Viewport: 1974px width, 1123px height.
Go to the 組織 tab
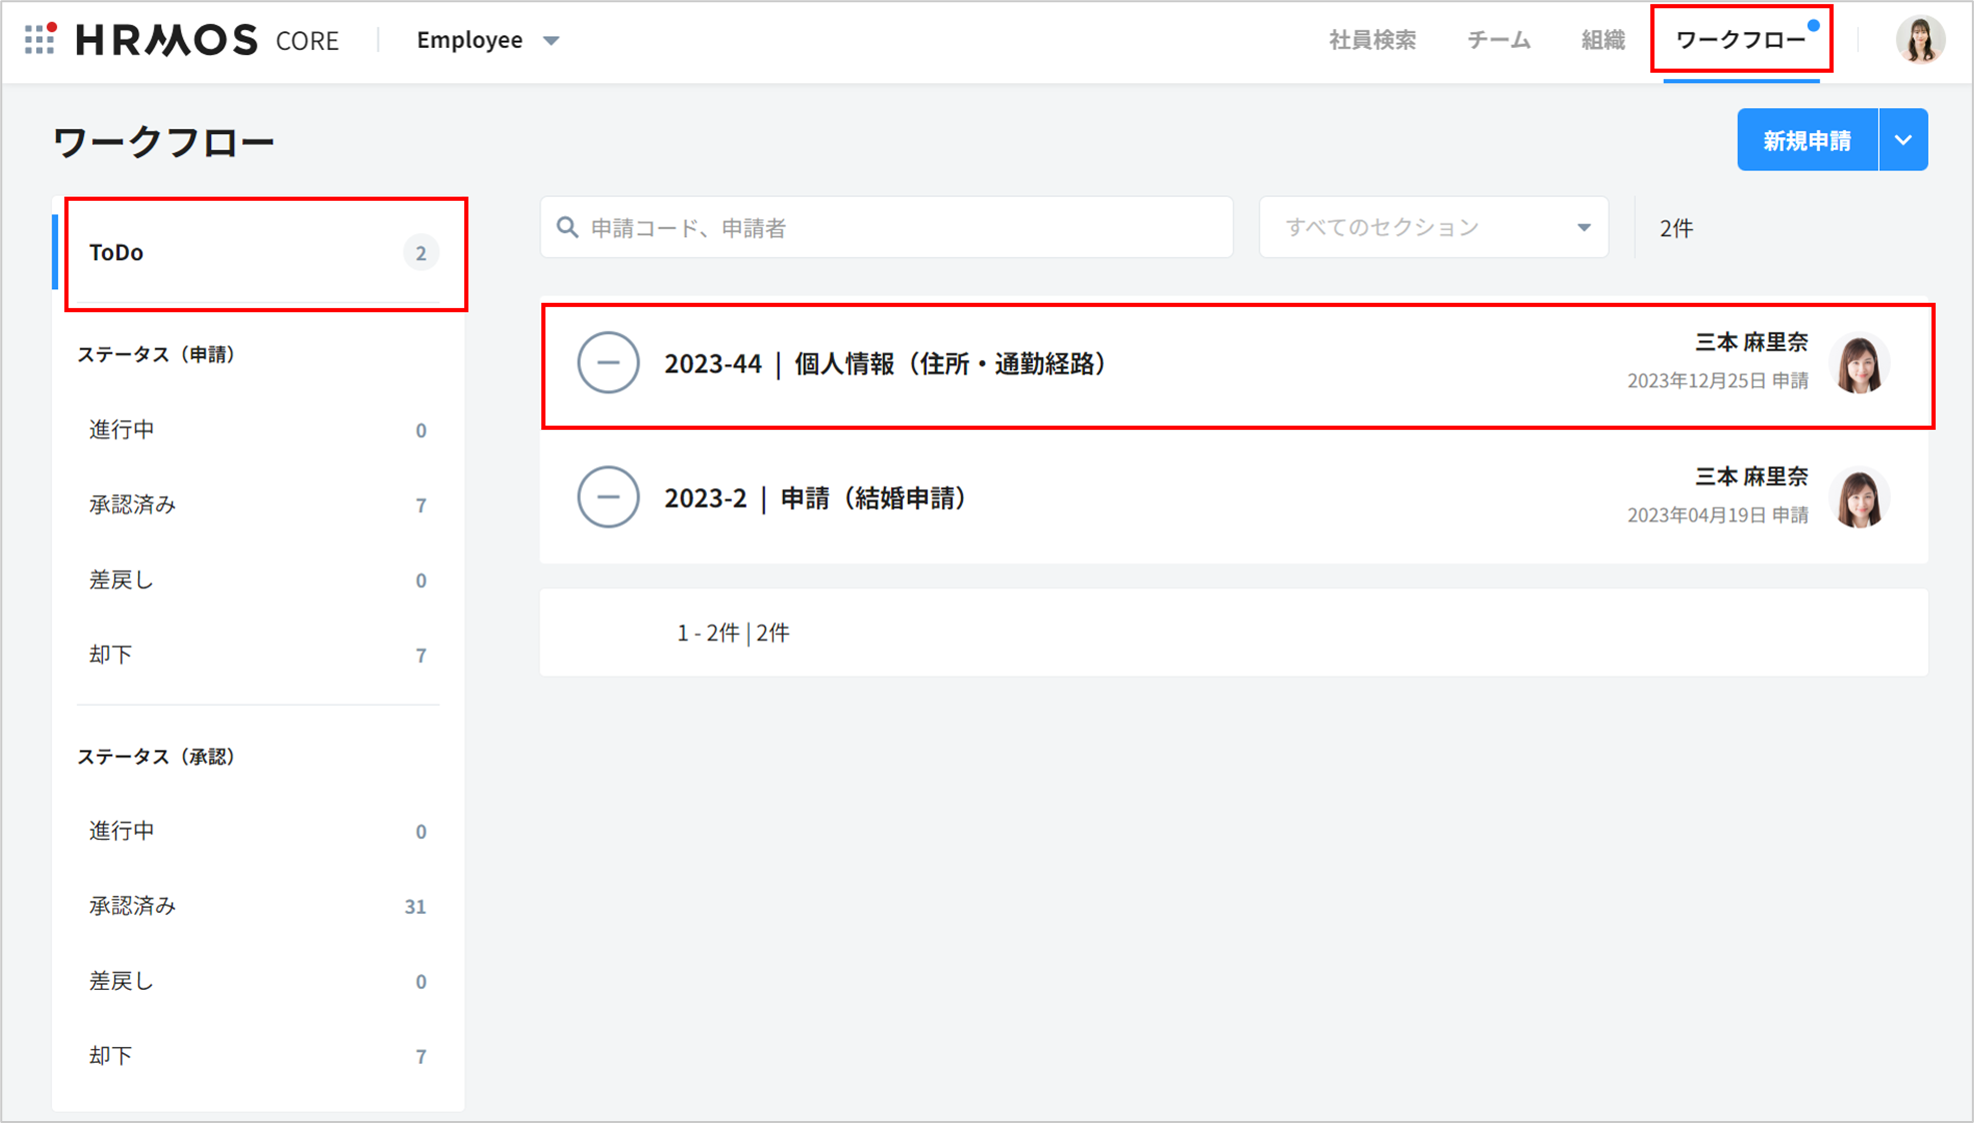coord(1602,40)
